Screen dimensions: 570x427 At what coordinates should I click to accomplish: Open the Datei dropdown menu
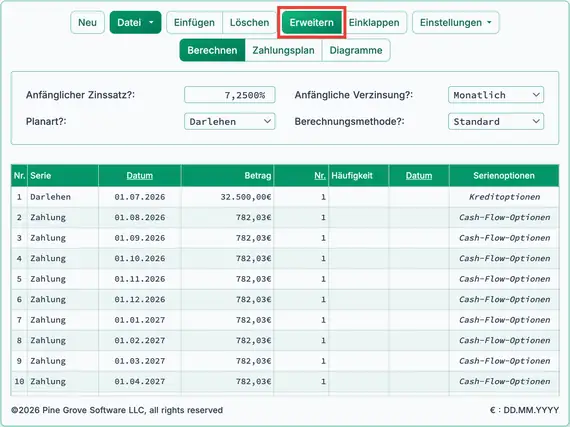pos(135,23)
